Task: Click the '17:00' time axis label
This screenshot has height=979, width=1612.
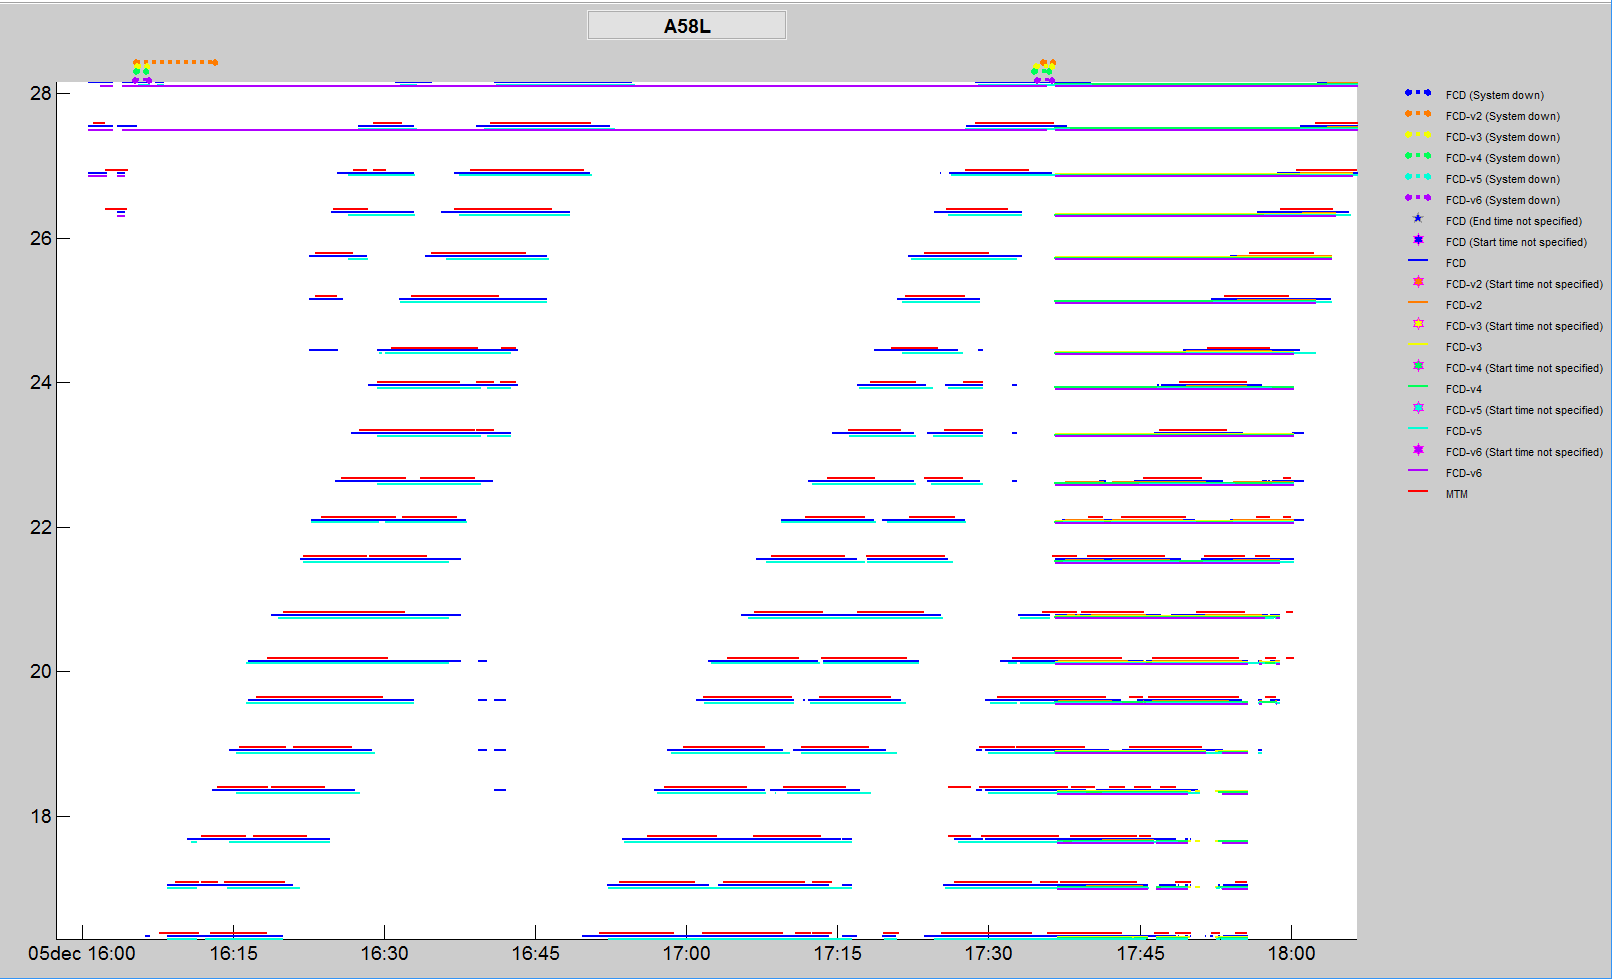Action: point(686,953)
